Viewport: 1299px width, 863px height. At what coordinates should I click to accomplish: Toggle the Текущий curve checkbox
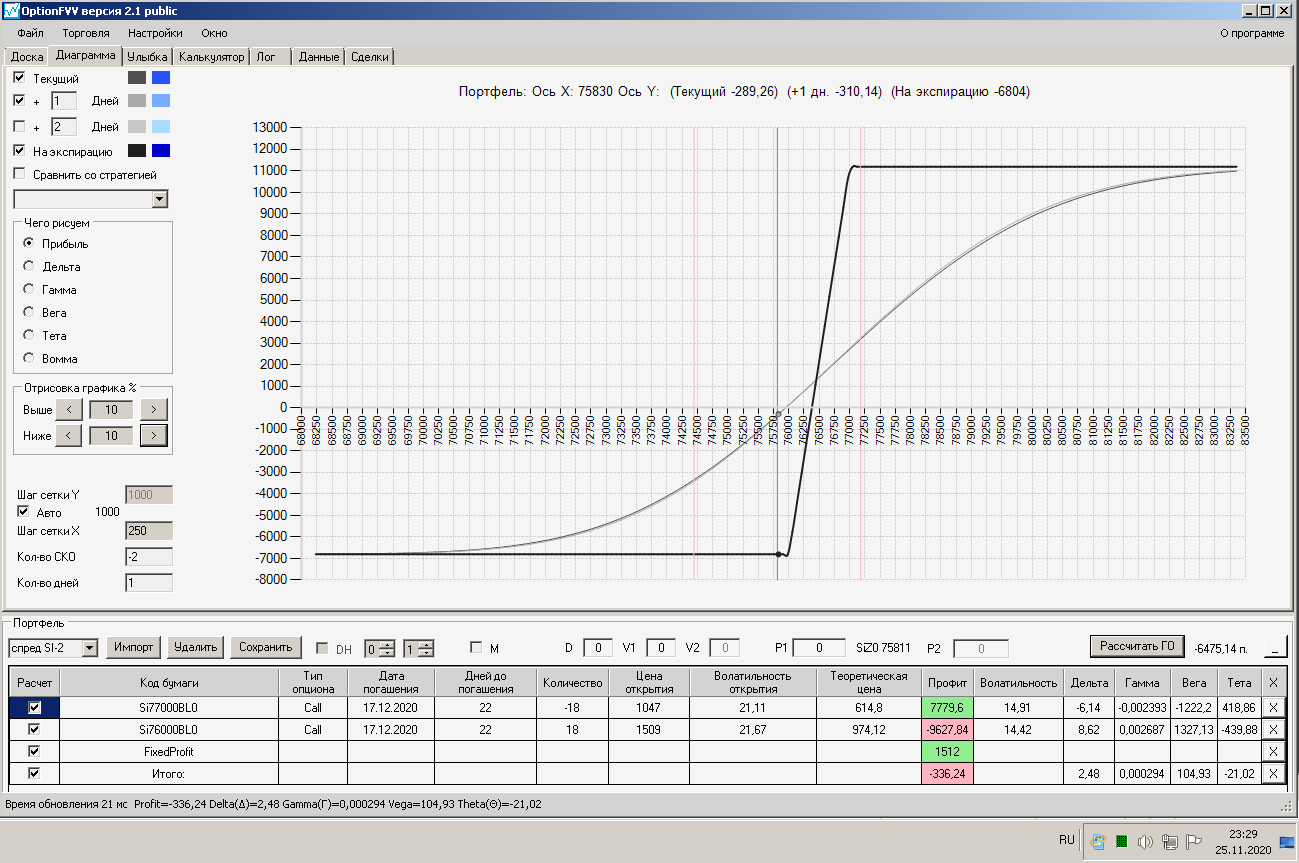20,77
